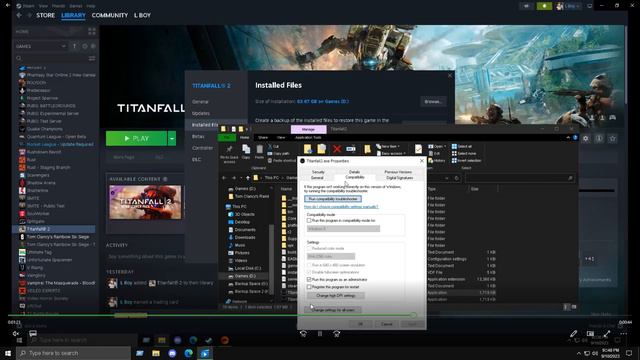Open the video player captions menu
This screenshot has width=640, height=360.
point(33,334)
